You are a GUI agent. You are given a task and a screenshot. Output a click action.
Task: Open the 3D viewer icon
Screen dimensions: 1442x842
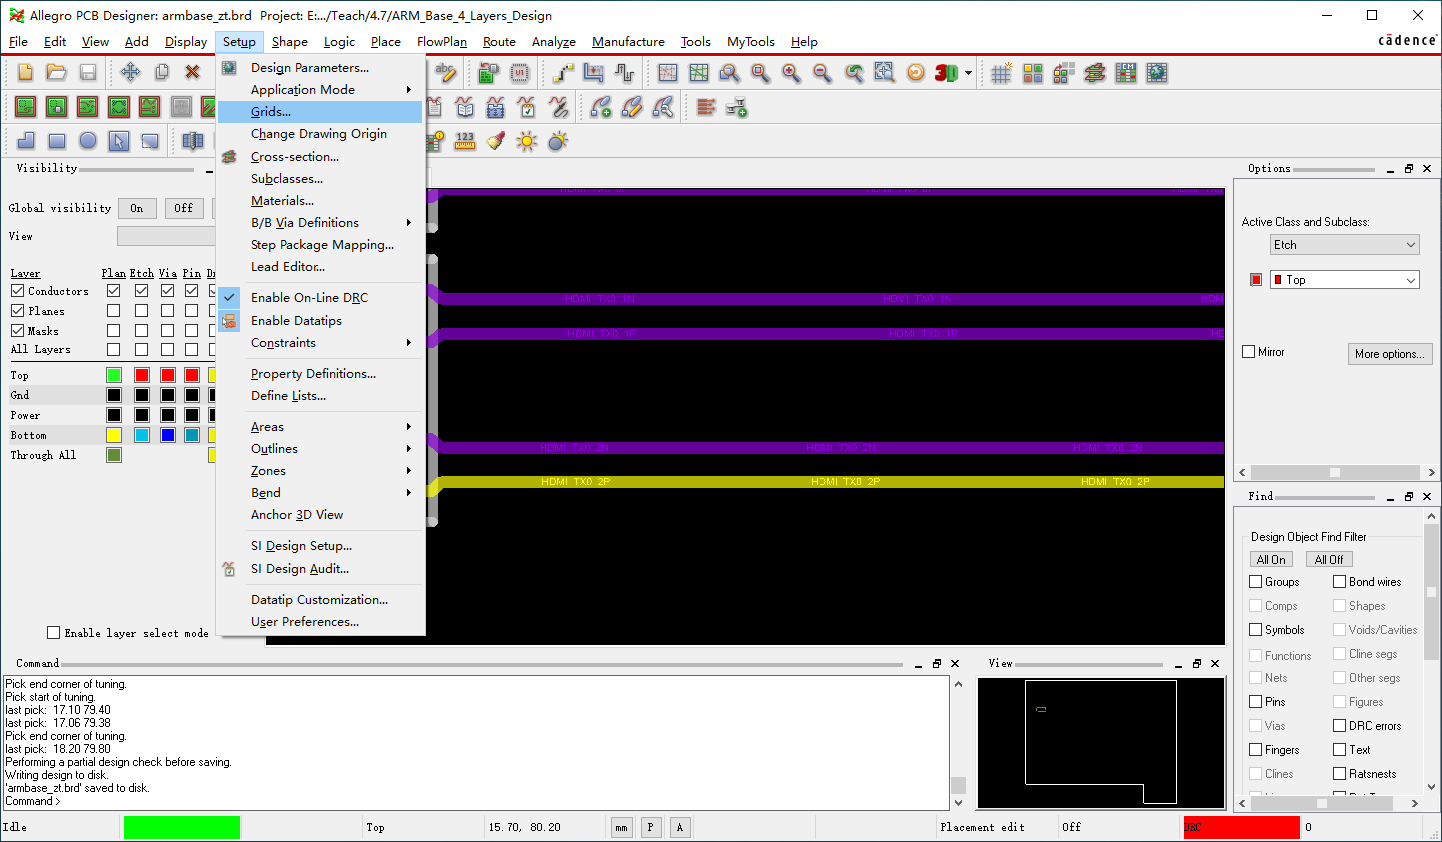[945, 72]
